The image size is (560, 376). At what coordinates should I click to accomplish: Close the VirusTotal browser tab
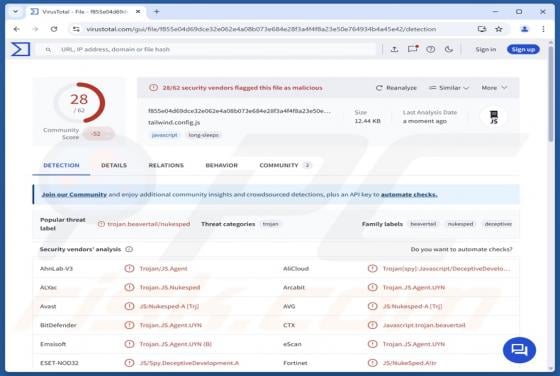[138, 12]
